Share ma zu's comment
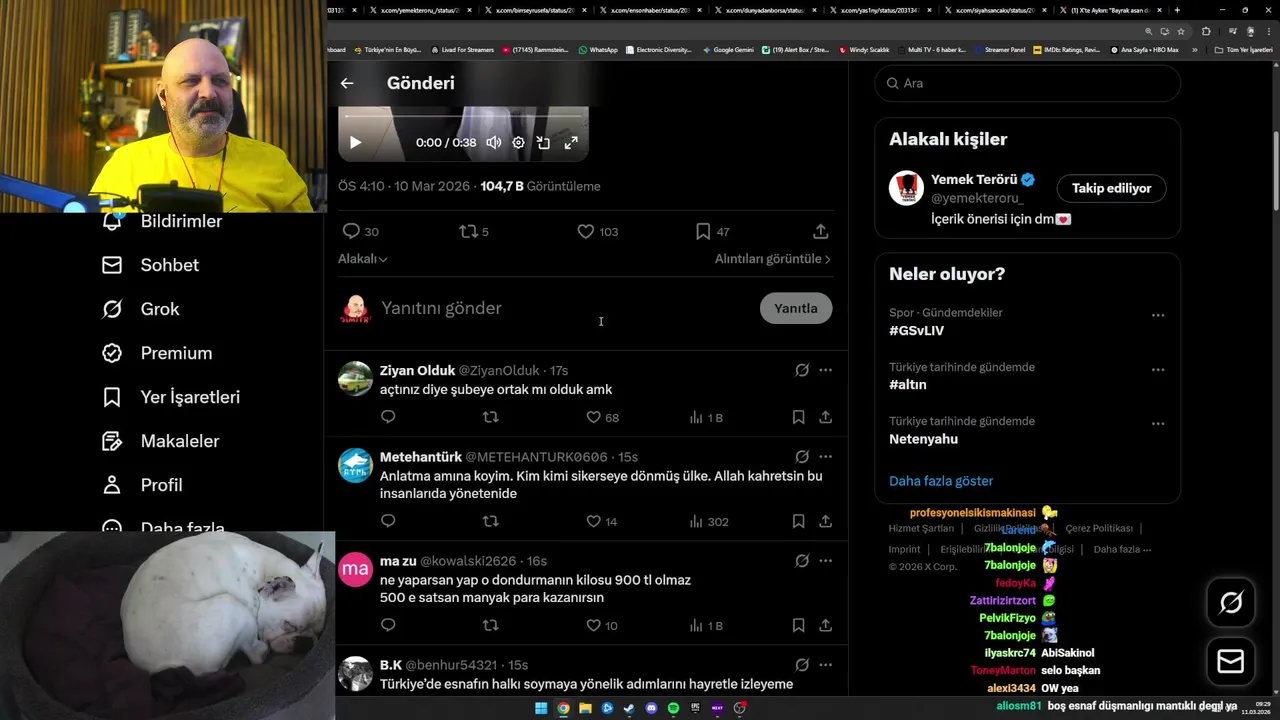 826,625
